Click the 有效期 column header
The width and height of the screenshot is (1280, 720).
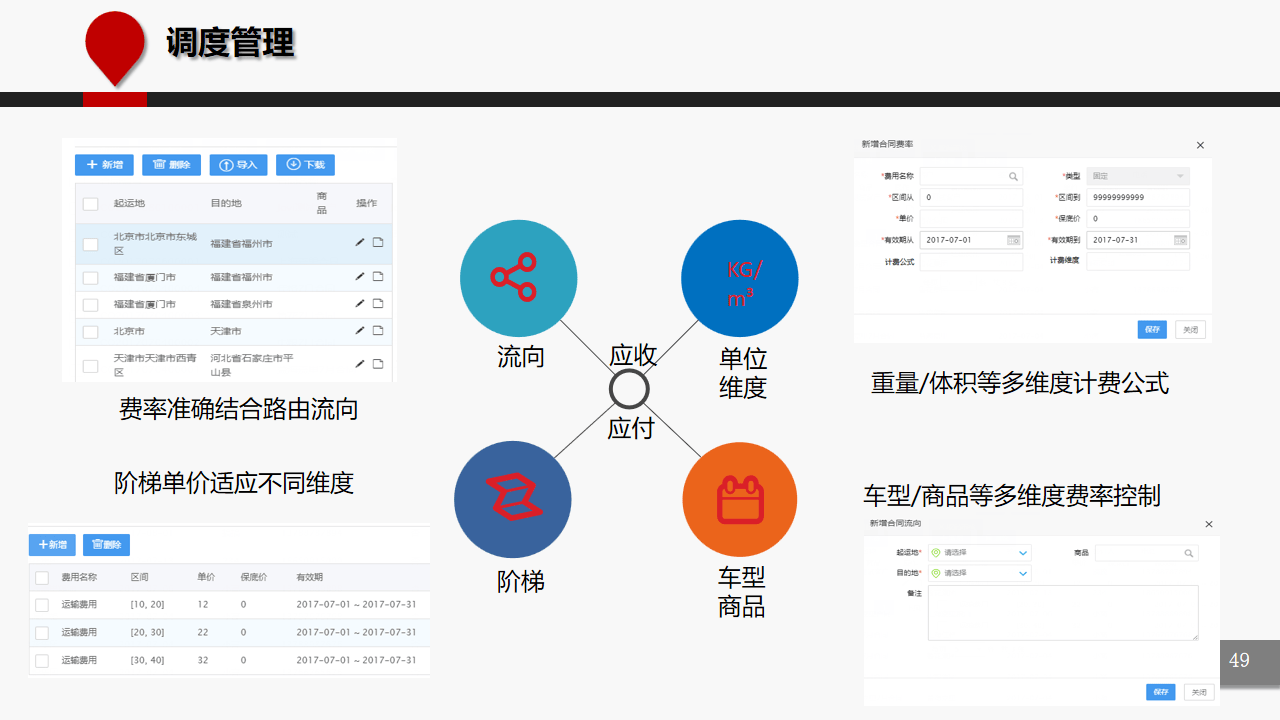tap(309, 577)
